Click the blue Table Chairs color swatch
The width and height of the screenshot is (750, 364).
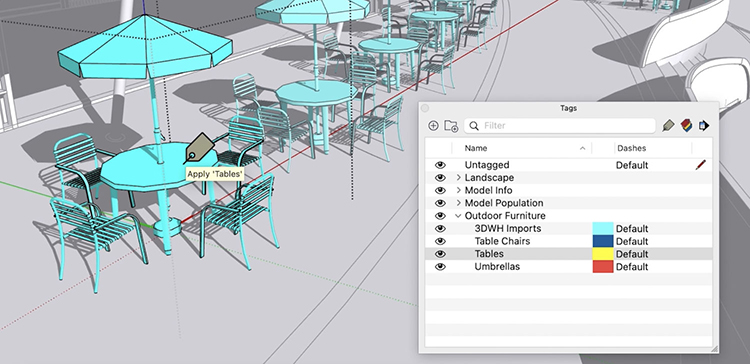[603, 241]
